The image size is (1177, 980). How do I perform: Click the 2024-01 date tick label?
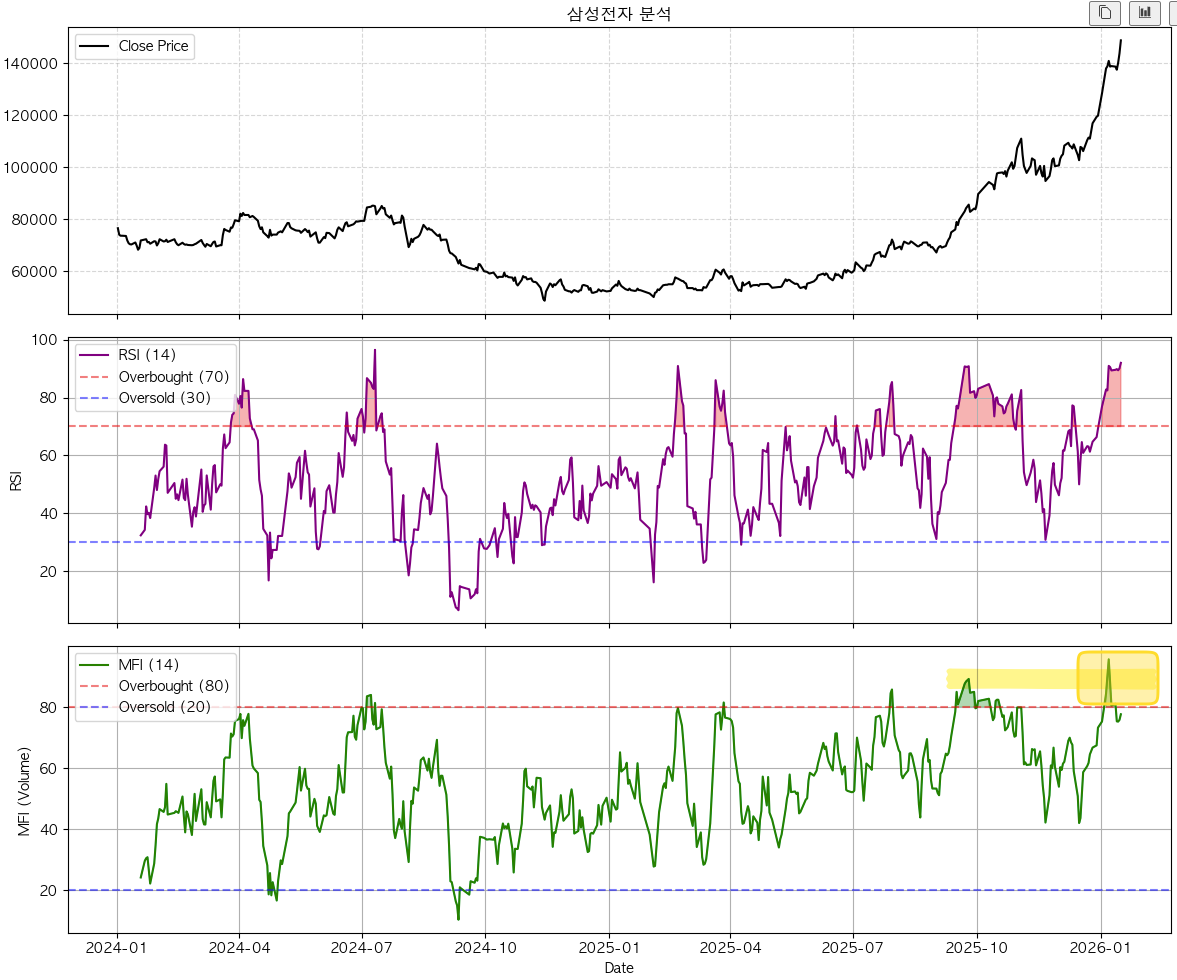[116, 948]
